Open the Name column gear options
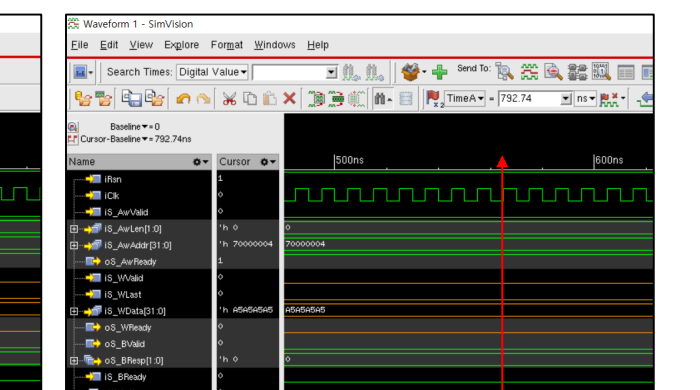 pos(200,162)
